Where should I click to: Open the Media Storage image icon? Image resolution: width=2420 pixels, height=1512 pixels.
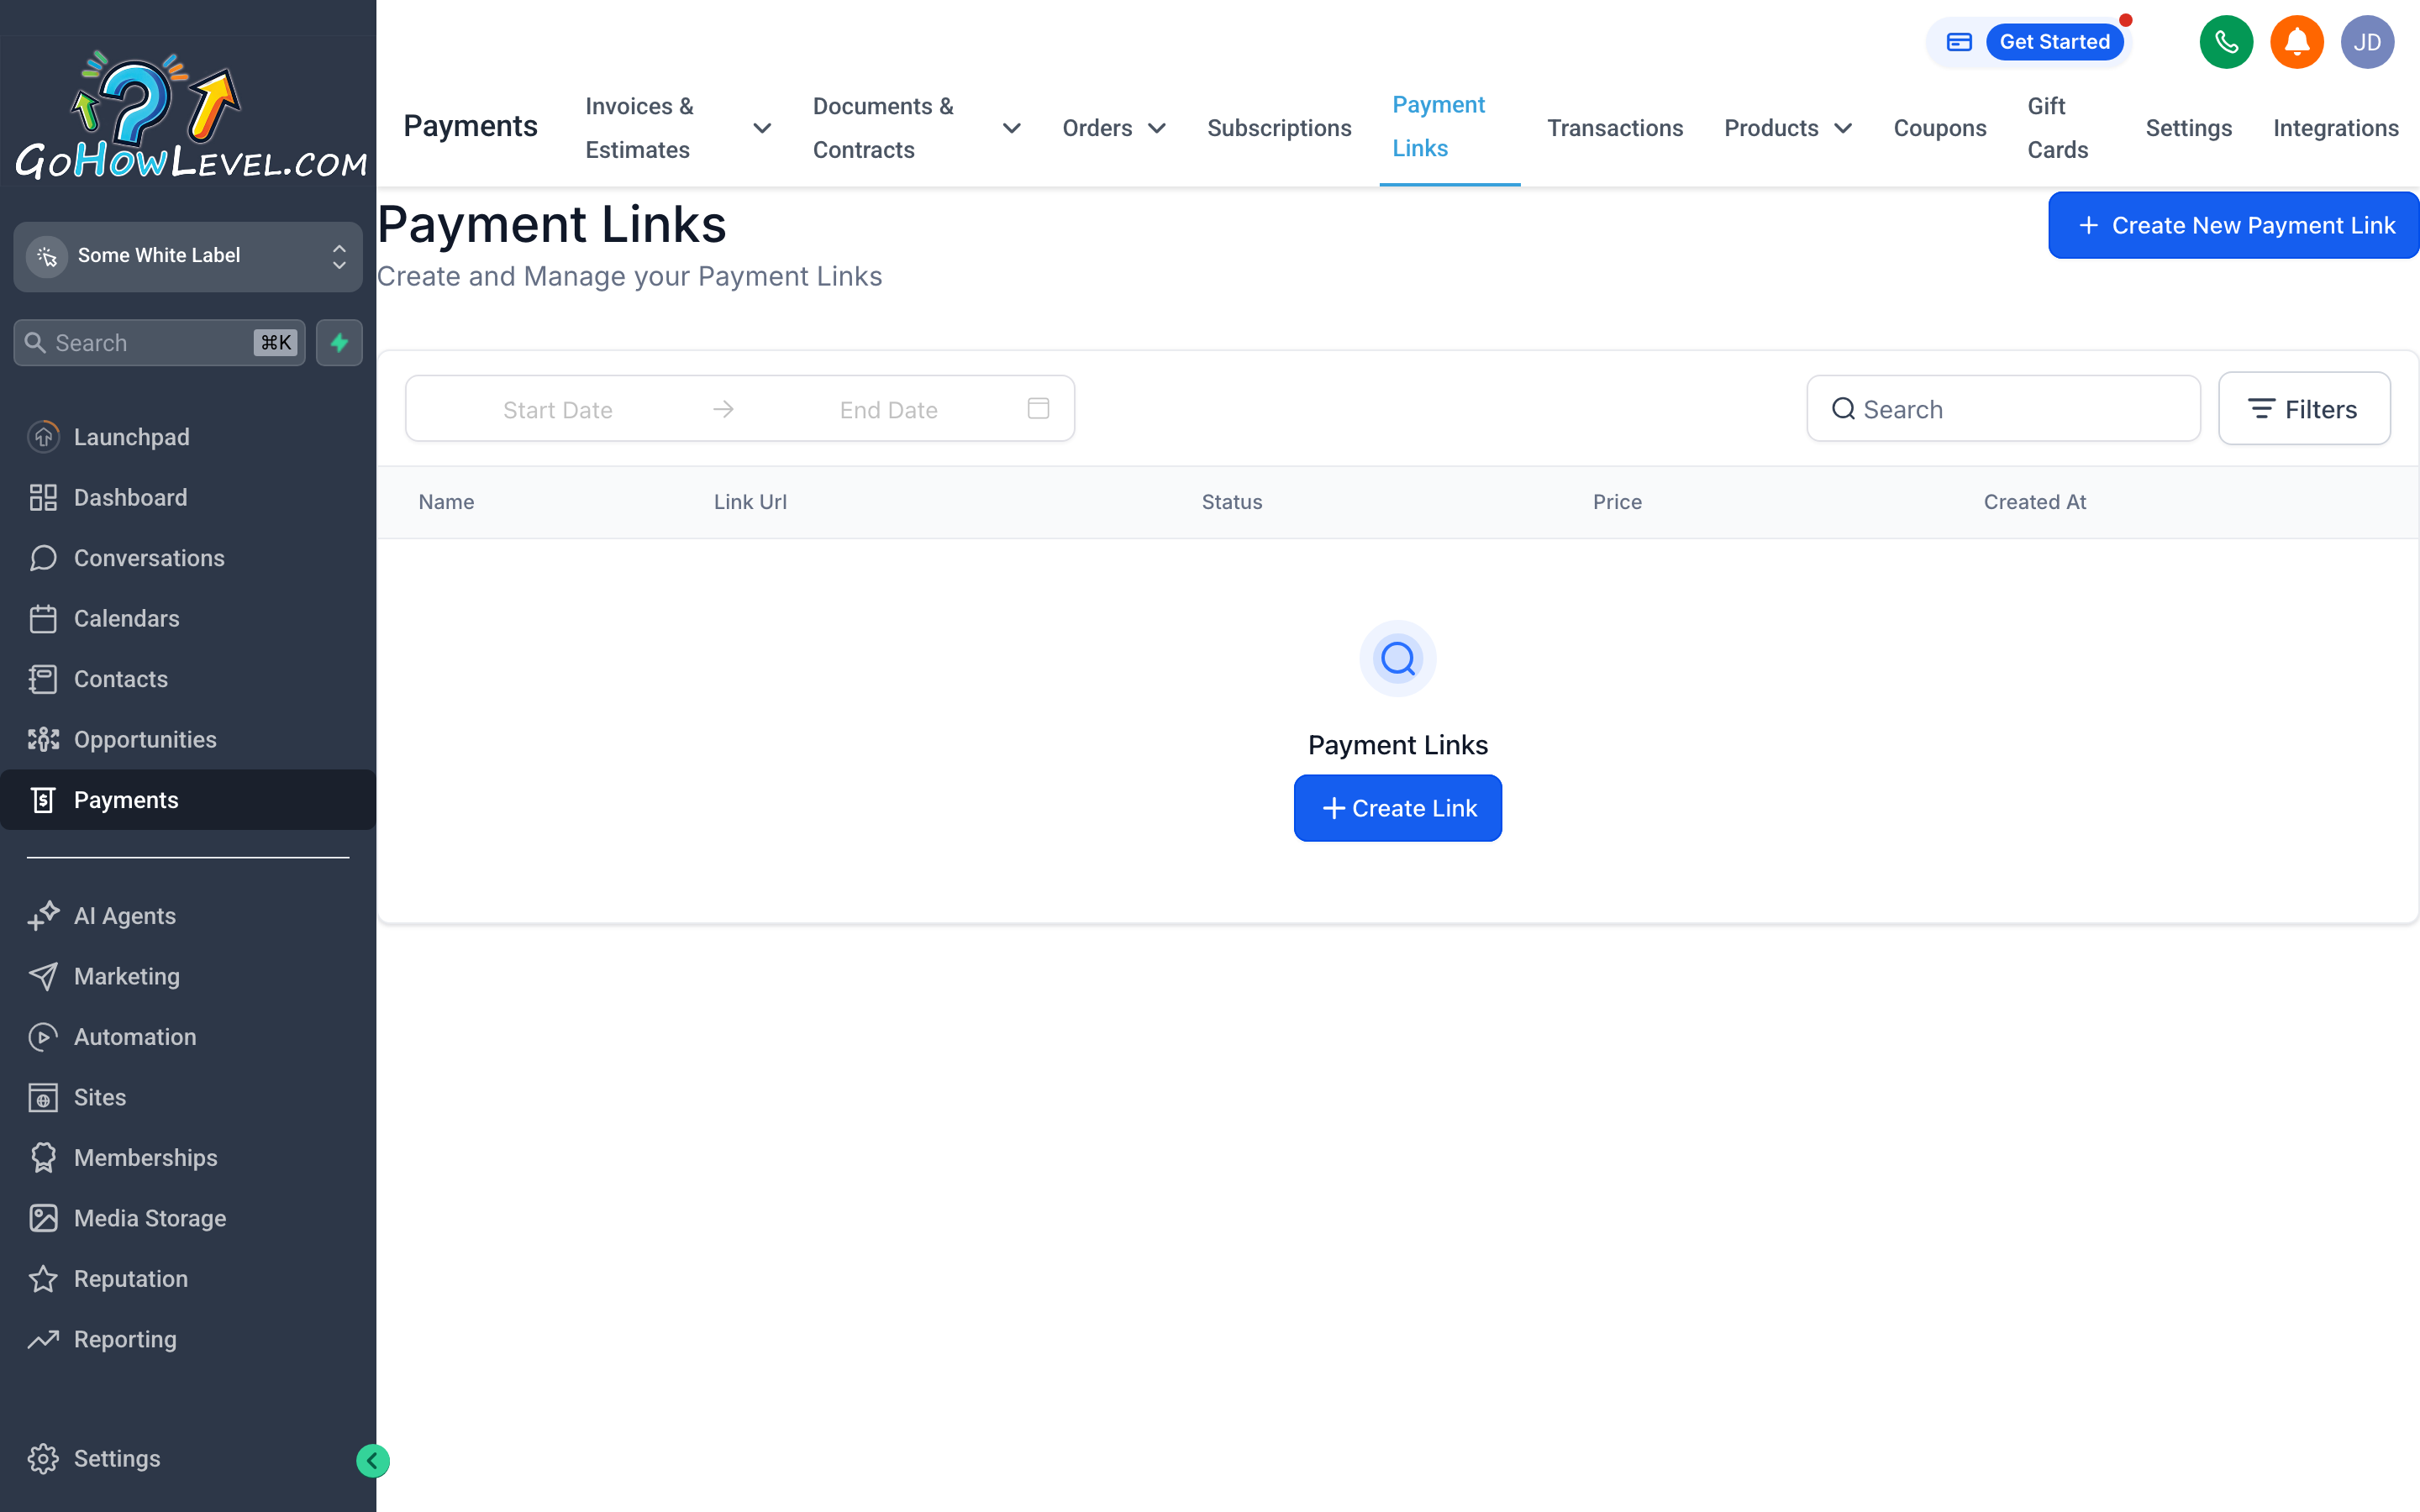pos(43,1218)
